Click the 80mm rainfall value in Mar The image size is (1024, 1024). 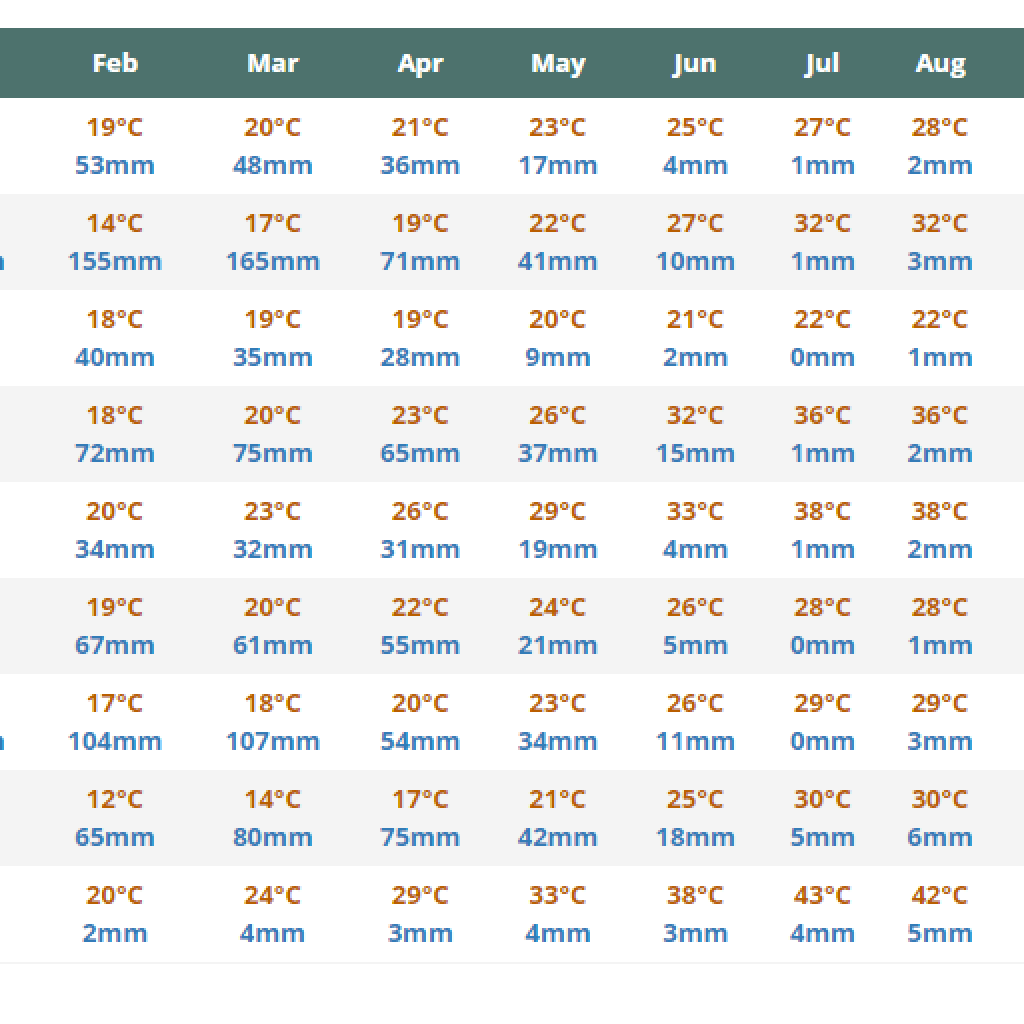tap(272, 837)
